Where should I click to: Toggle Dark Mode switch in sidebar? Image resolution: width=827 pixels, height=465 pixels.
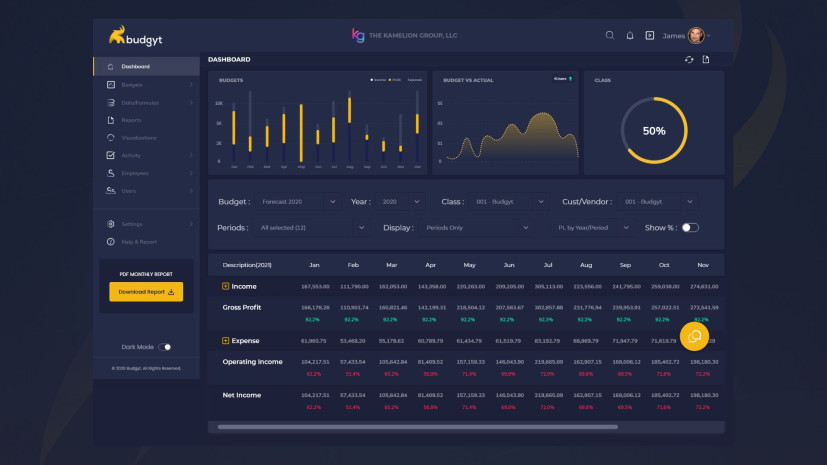point(165,347)
